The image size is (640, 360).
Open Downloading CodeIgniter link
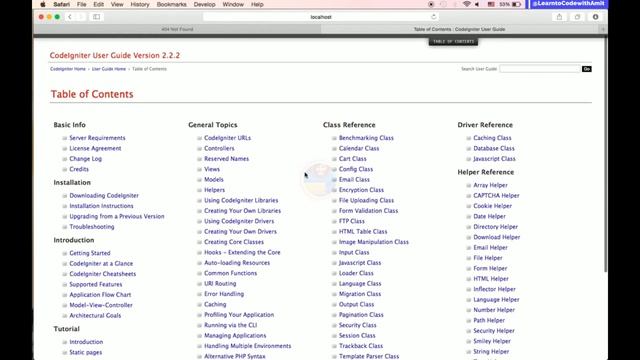click(x=104, y=196)
